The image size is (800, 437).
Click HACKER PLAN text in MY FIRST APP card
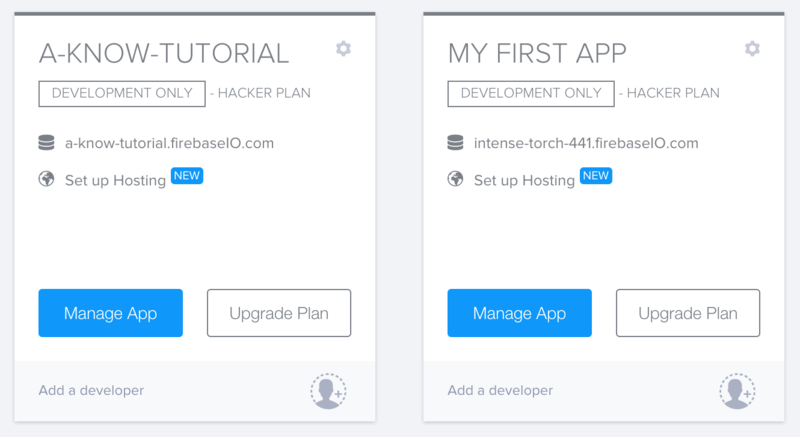[x=673, y=93]
